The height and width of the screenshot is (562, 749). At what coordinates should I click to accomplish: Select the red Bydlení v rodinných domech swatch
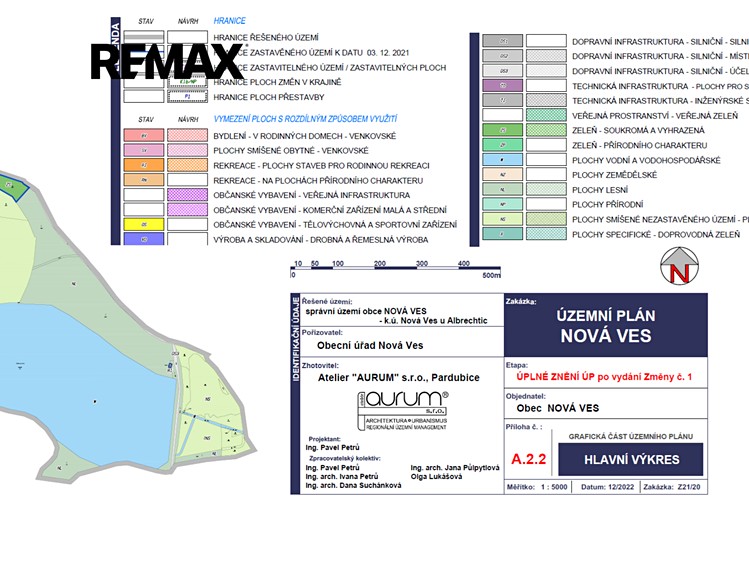point(144,136)
